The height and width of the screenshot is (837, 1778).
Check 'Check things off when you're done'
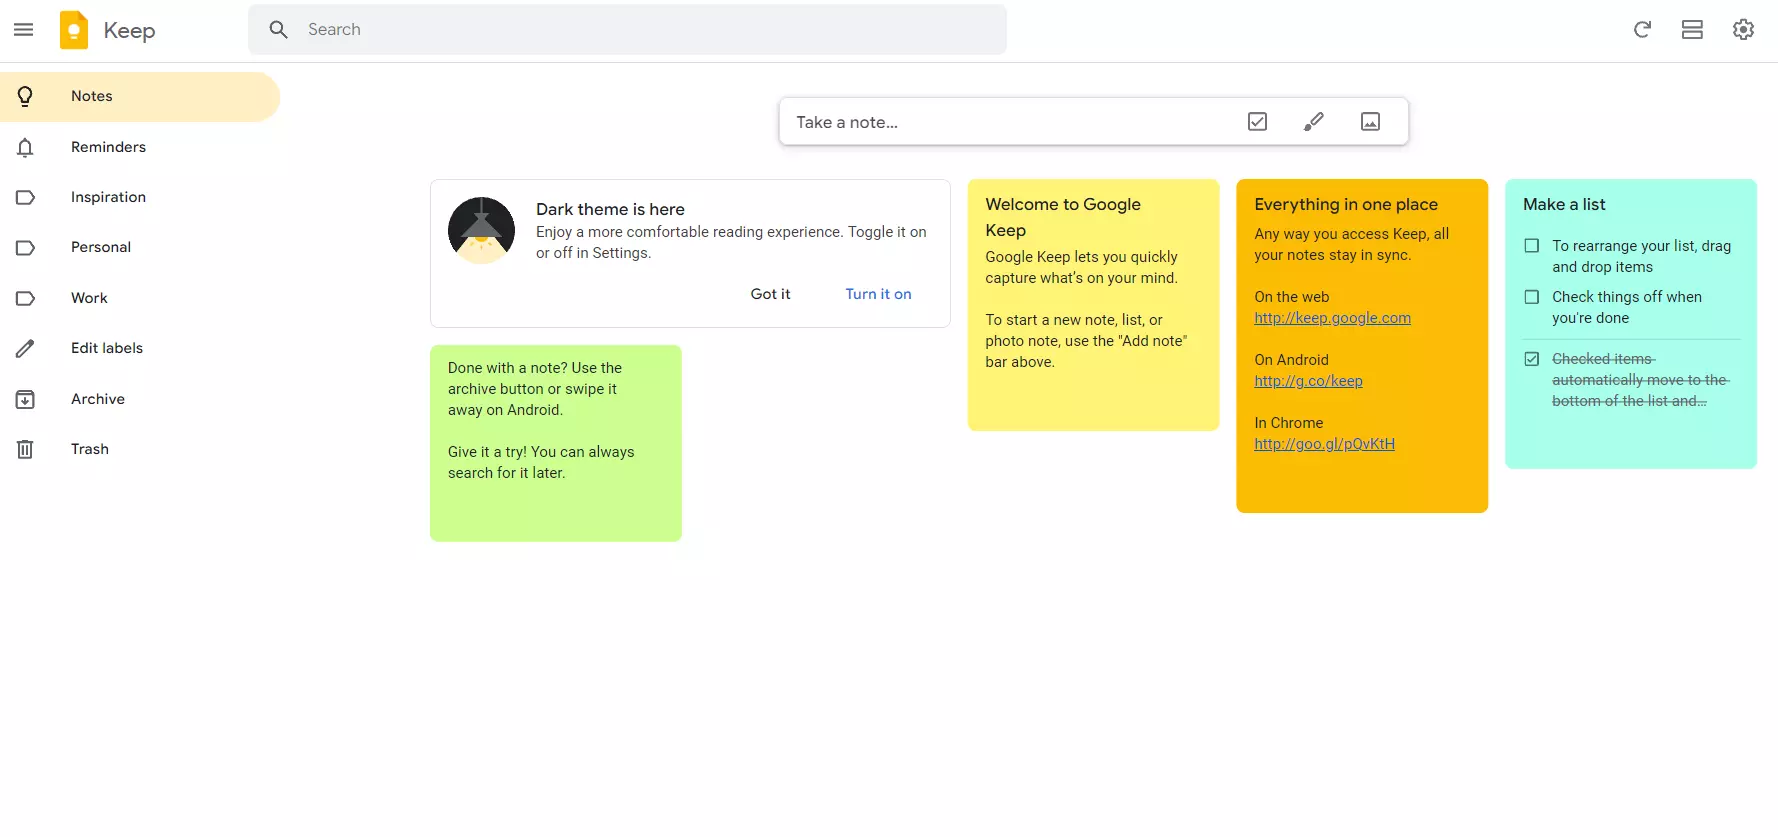coord(1531,296)
